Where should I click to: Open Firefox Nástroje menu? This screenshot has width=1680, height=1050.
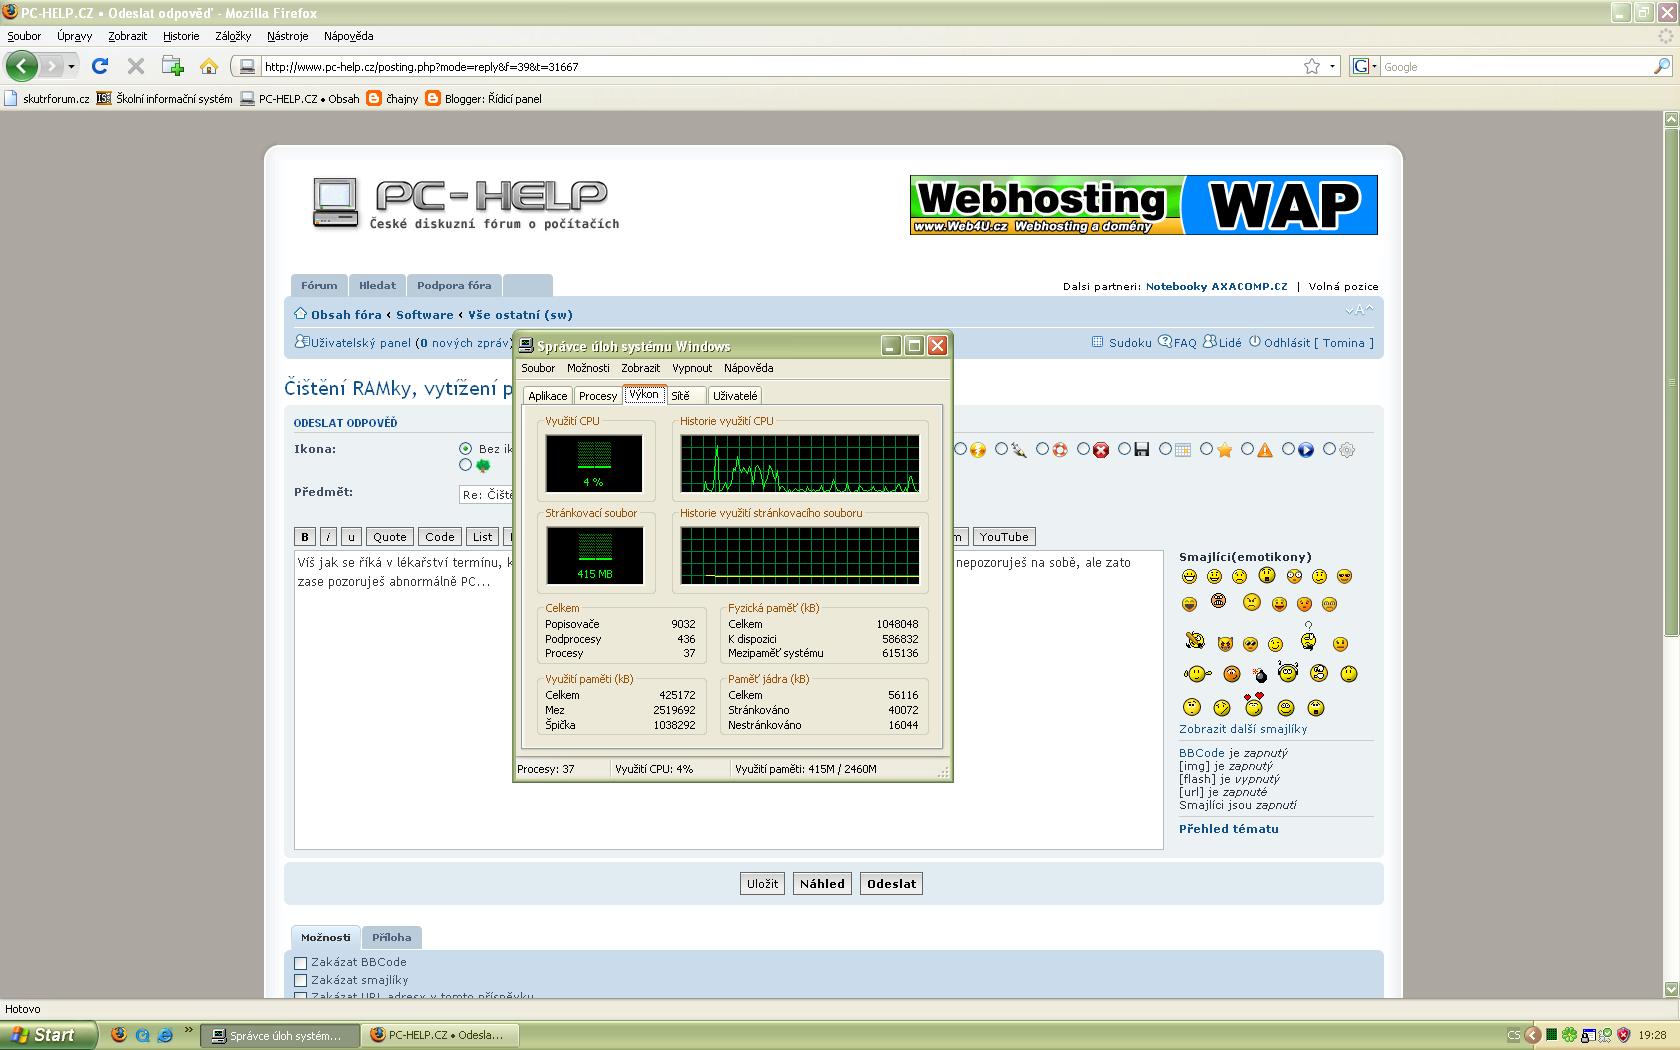click(x=288, y=36)
